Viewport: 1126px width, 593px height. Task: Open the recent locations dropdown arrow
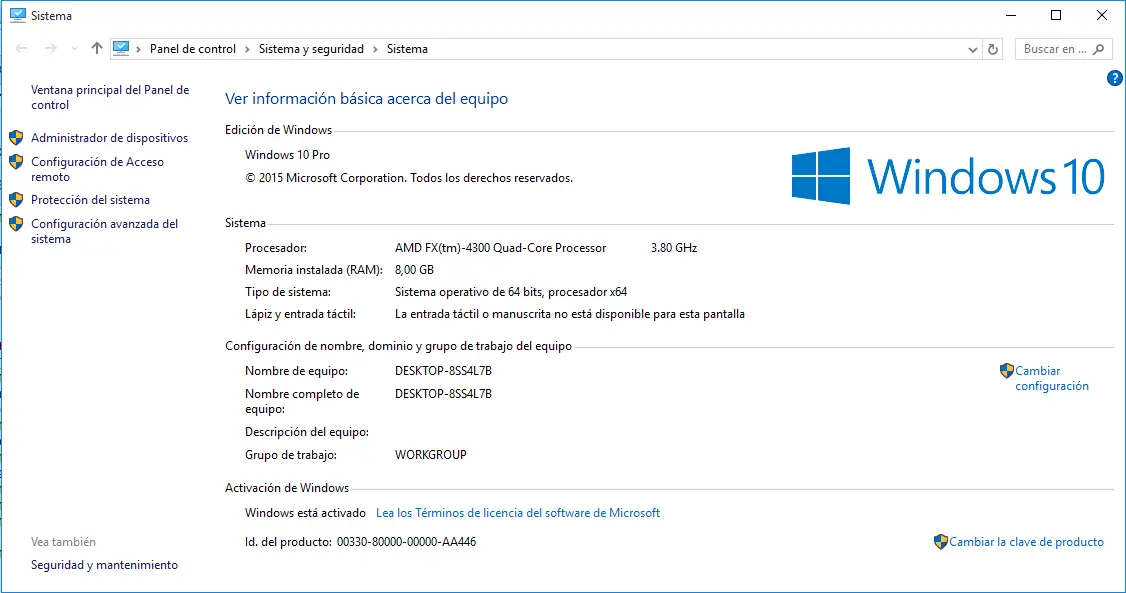pos(74,49)
